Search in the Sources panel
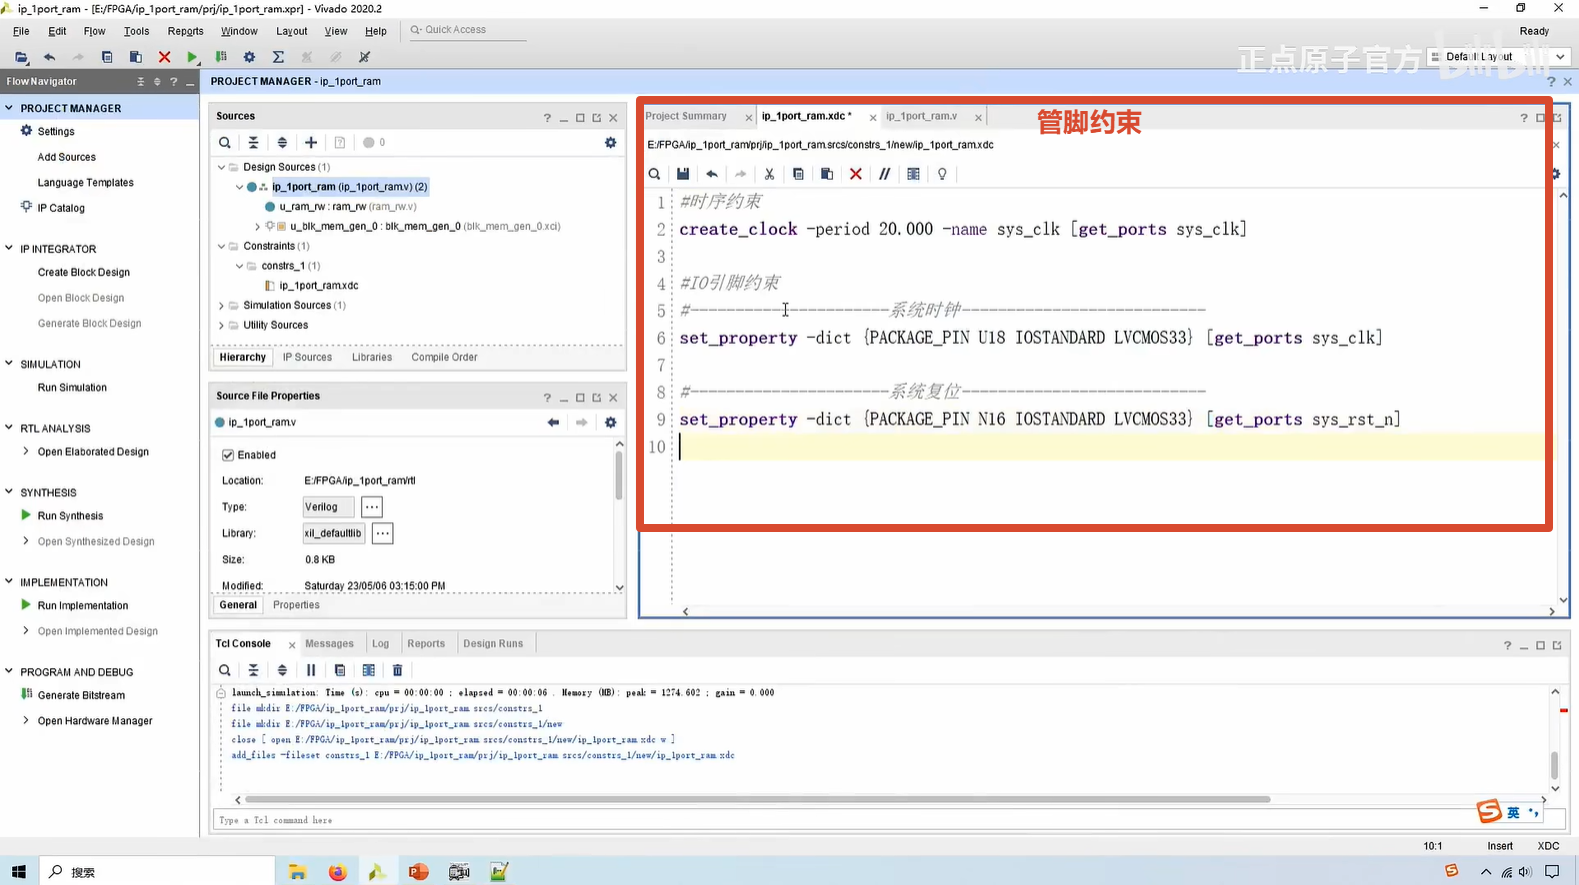1579x885 pixels. pyautogui.click(x=225, y=143)
